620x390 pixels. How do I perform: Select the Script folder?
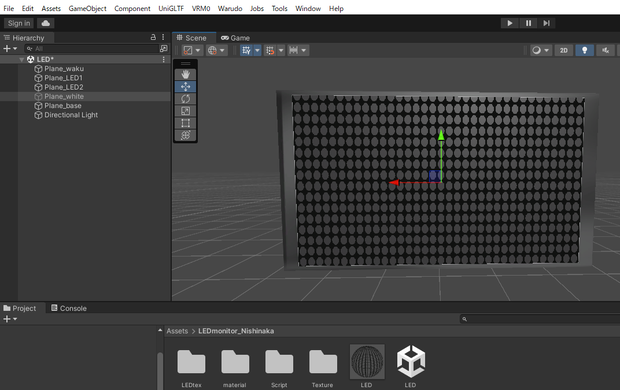click(279, 368)
